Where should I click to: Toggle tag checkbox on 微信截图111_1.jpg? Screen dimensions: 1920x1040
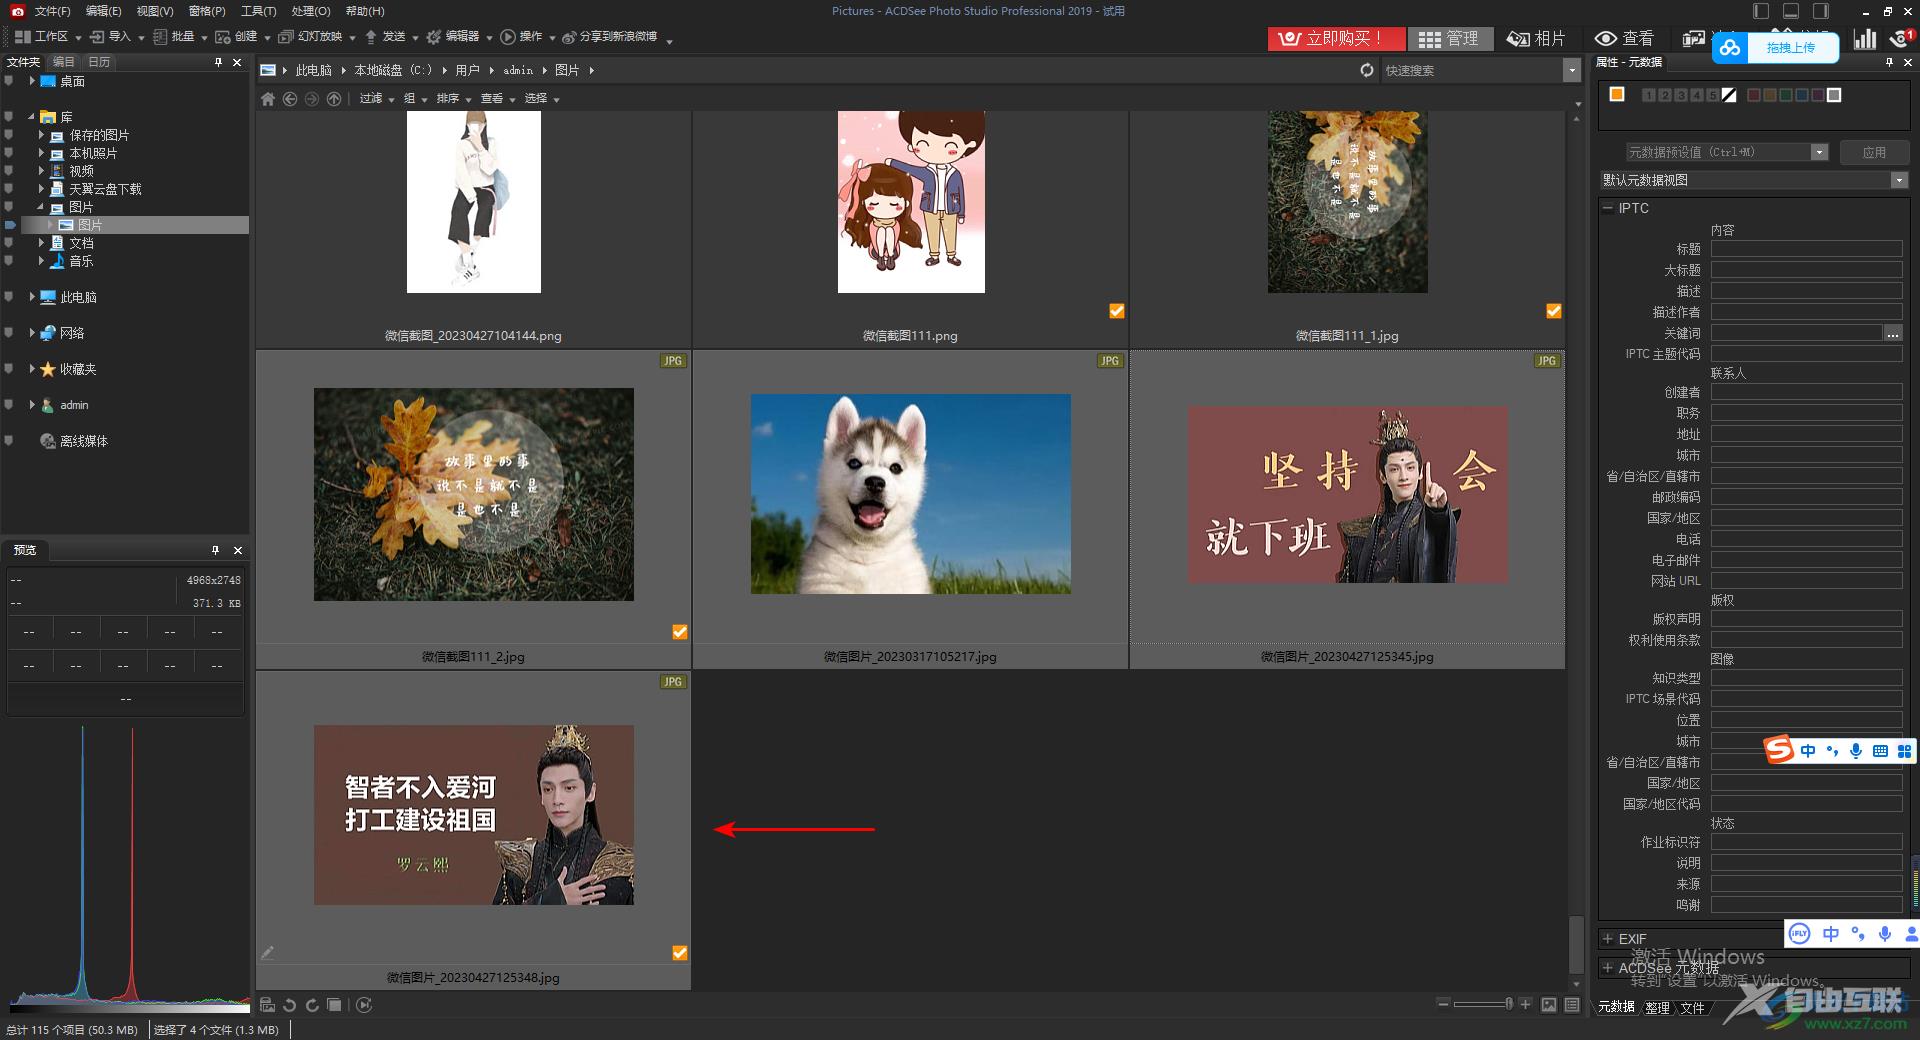(x=1554, y=311)
